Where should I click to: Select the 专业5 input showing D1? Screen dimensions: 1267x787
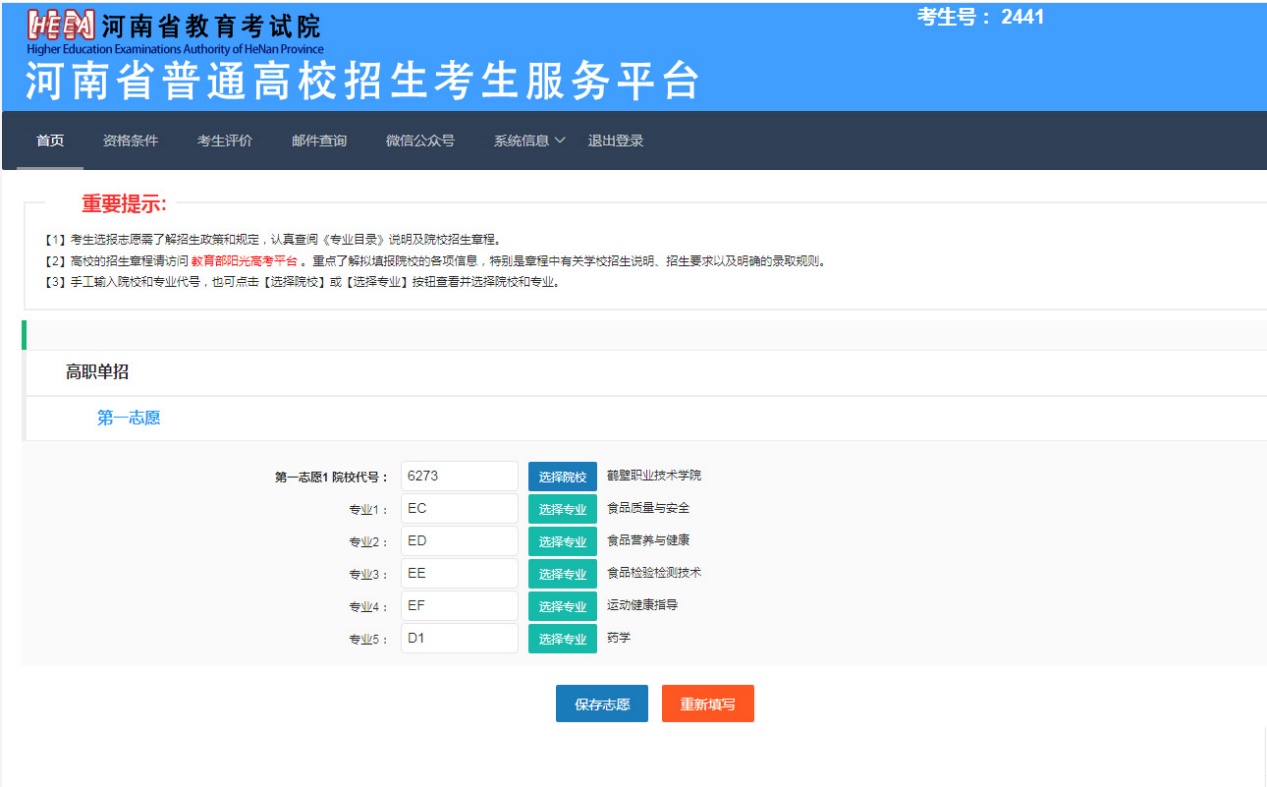point(459,638)
